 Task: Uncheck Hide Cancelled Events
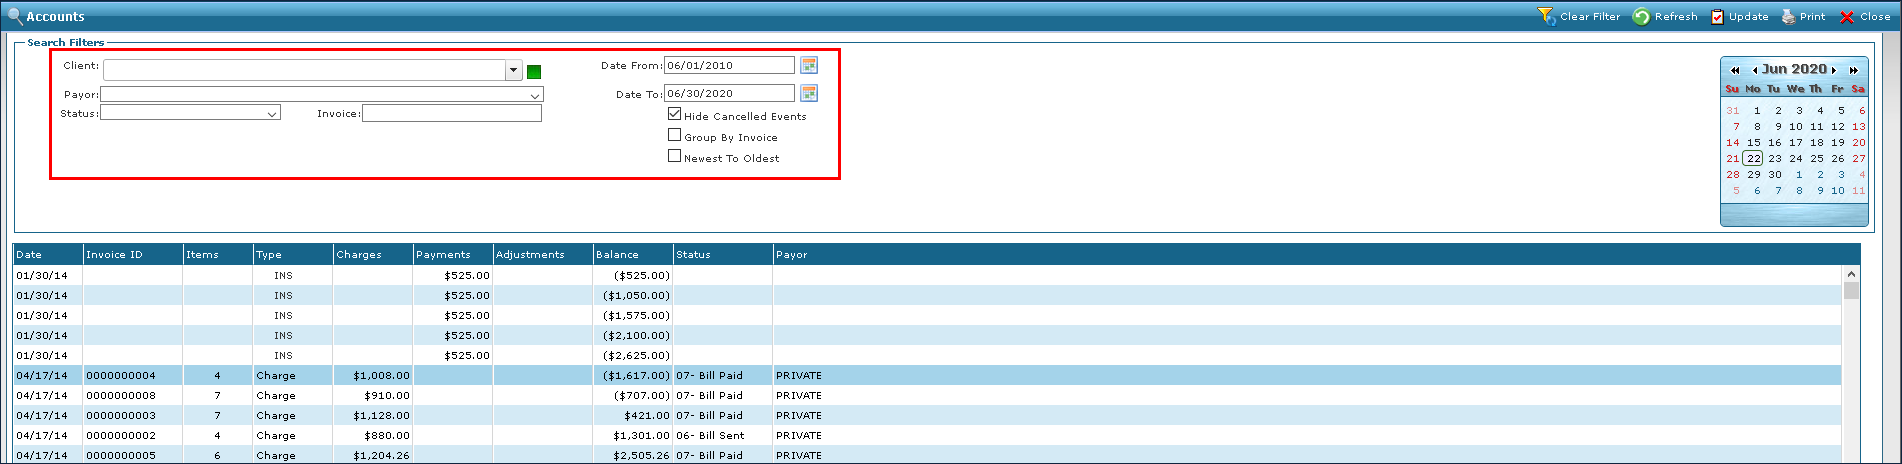click(x=674, y=114)
